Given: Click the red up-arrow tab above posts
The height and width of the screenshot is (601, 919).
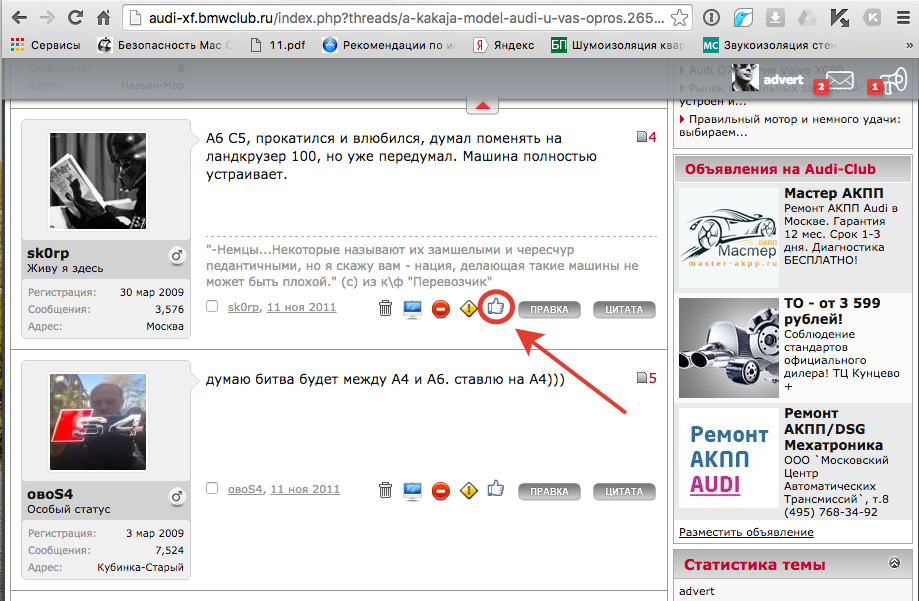Looking at the screenshot, I should click(x=482, y=106).
